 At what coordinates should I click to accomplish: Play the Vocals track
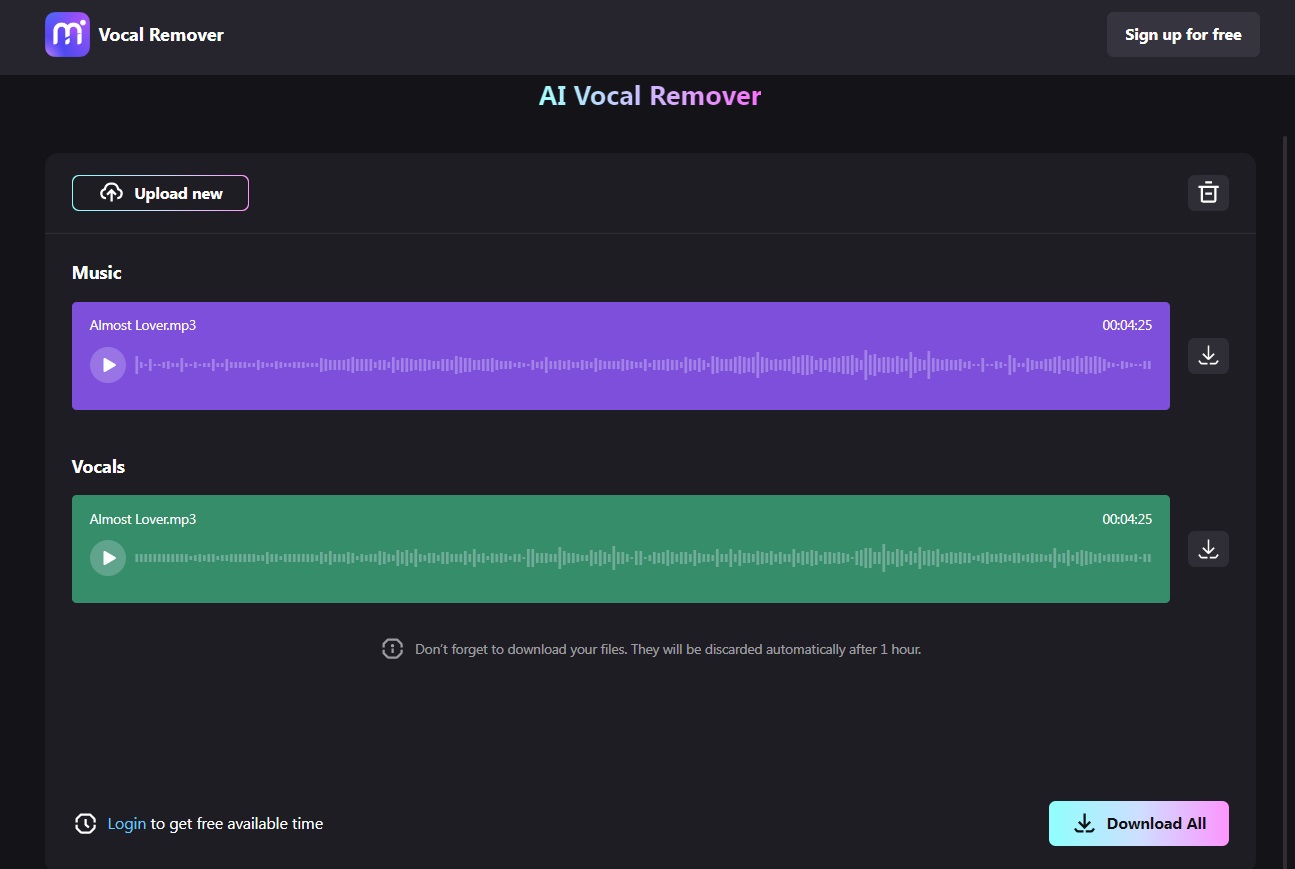(x=108, y=558)
